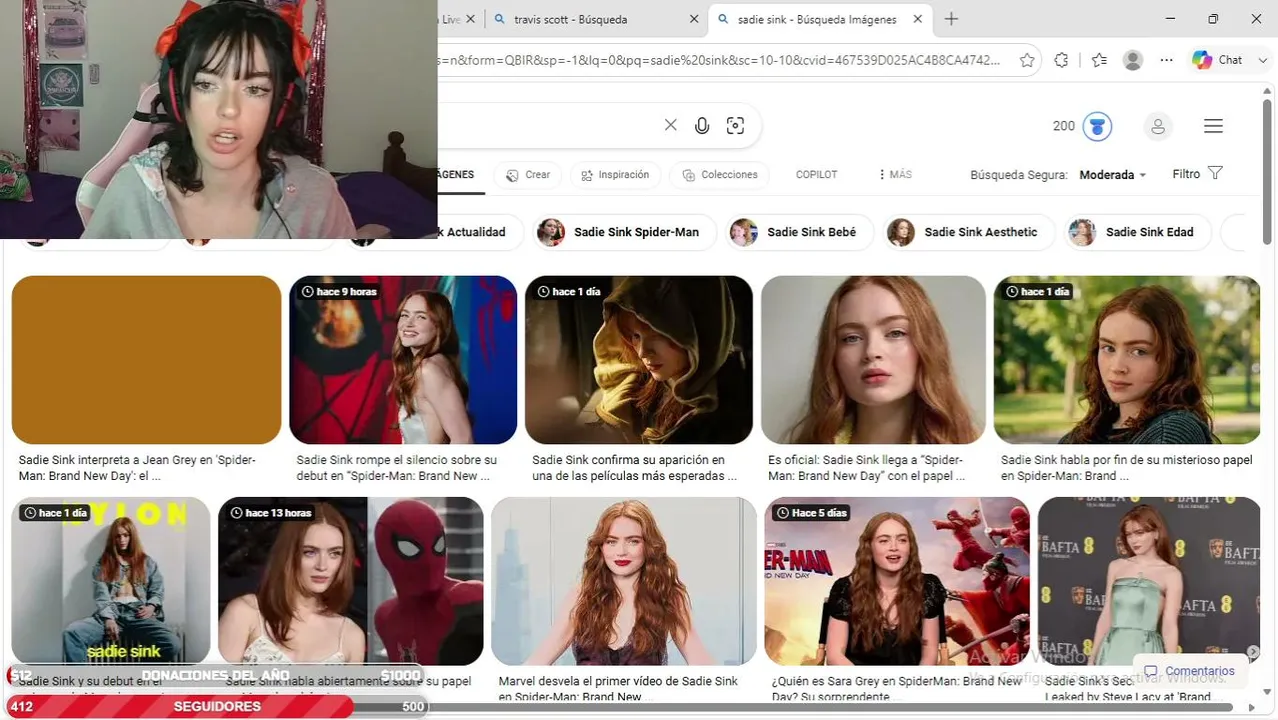Image resolution: width=1278 pixels, height=720 pixels.
Task: Open a new browser tab
Action: pyautogui.click(x=951, y=19)
